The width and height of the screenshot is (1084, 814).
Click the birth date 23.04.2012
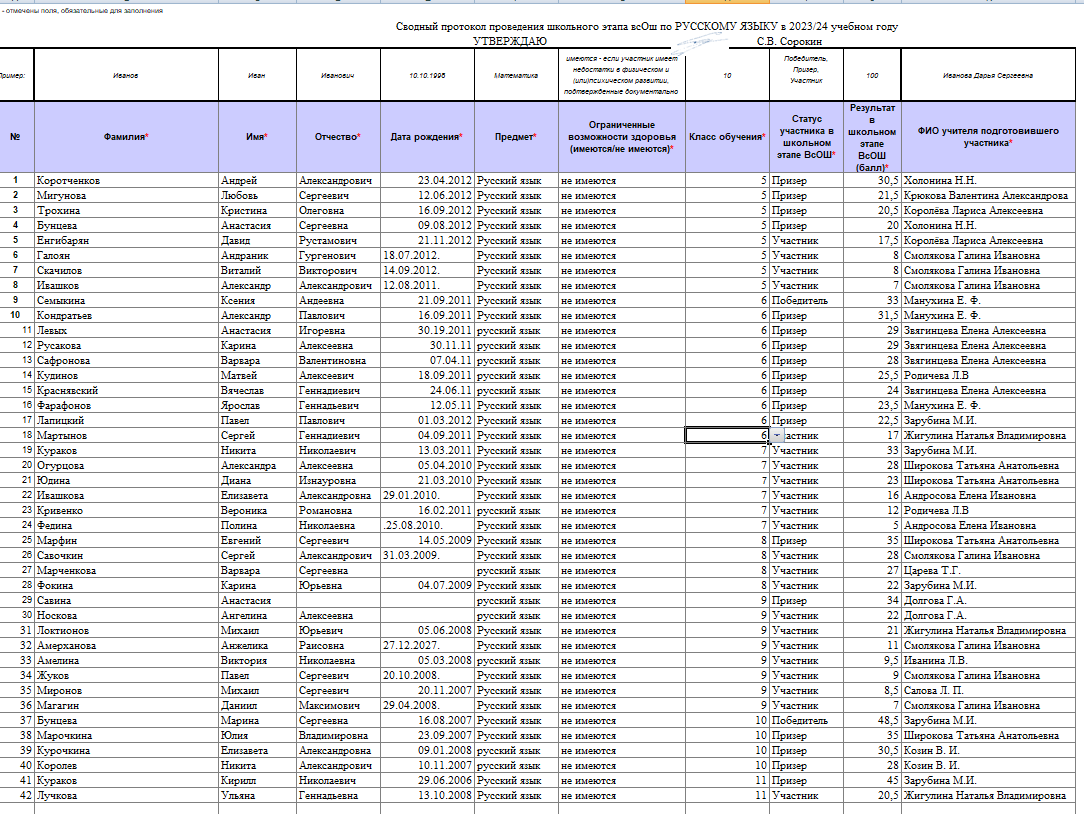point(445,181)
